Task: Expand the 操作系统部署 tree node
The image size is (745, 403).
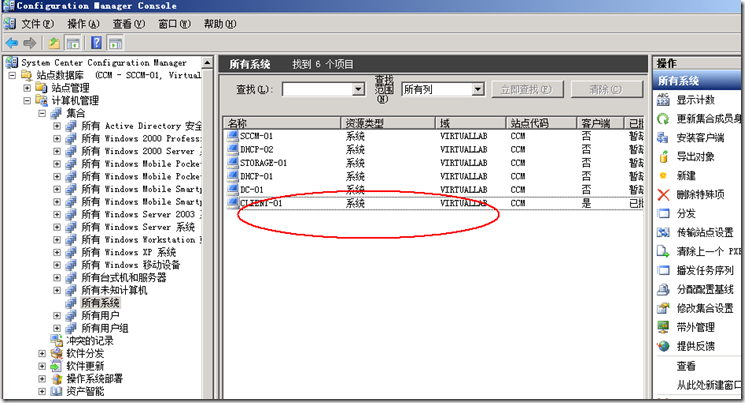Action: pyautogui.click(x=42, y=379)
